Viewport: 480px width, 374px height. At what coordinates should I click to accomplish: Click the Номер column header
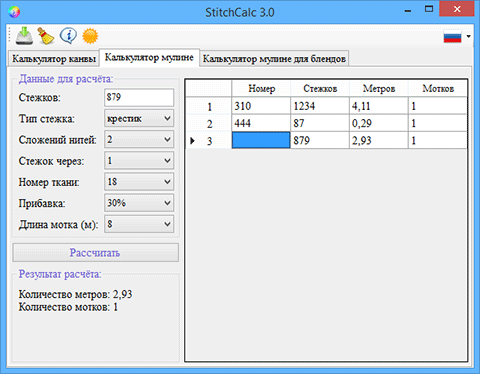point(261,88)
